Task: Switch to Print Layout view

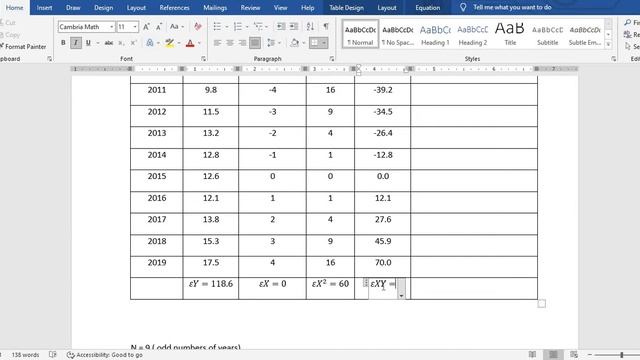Action: [x=553, y=355]
